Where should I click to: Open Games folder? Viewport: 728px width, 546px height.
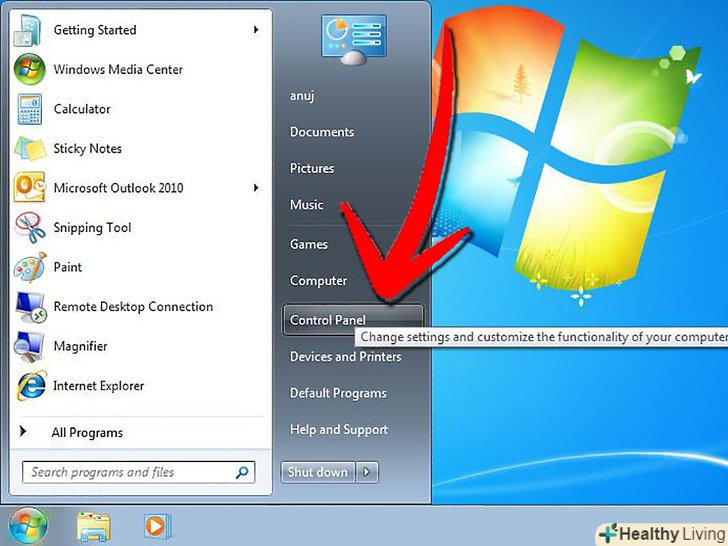309,244
